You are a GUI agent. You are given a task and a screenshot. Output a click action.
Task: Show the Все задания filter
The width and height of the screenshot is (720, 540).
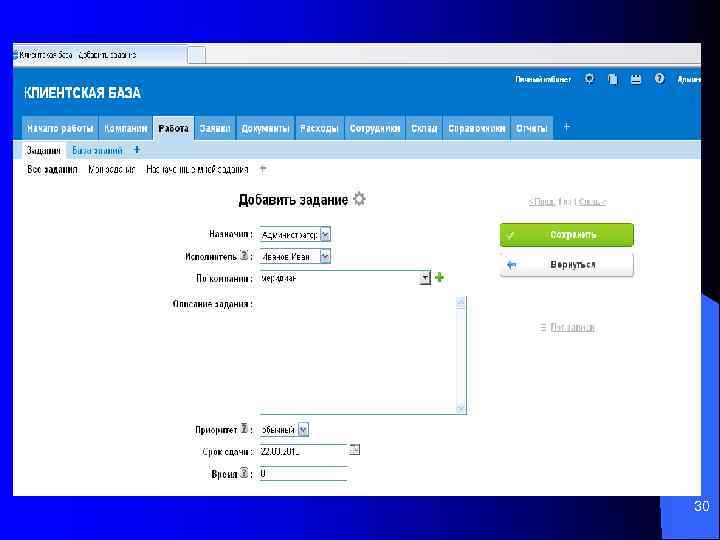pos(52,169)
